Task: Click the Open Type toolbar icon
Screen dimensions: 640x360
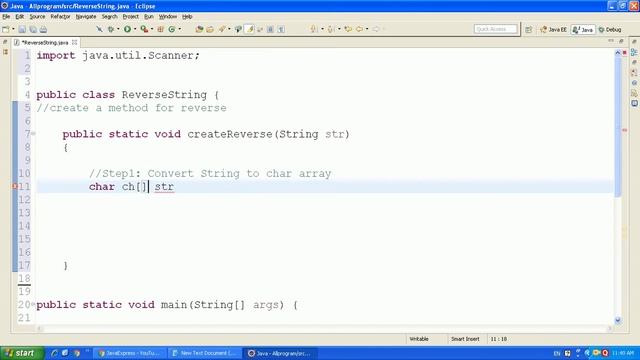Action: click(x=199, y=29)
